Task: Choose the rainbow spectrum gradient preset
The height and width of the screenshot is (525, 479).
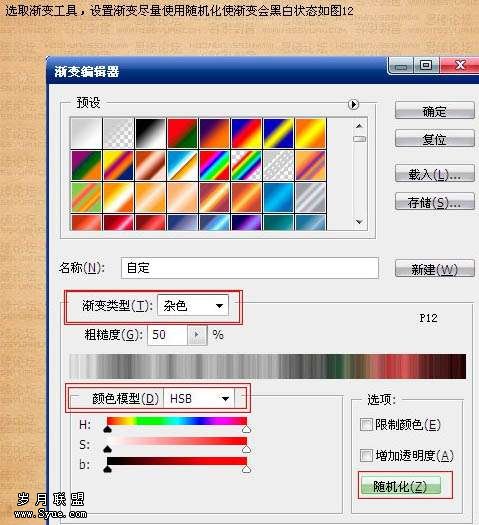Action: click(214, 165)
